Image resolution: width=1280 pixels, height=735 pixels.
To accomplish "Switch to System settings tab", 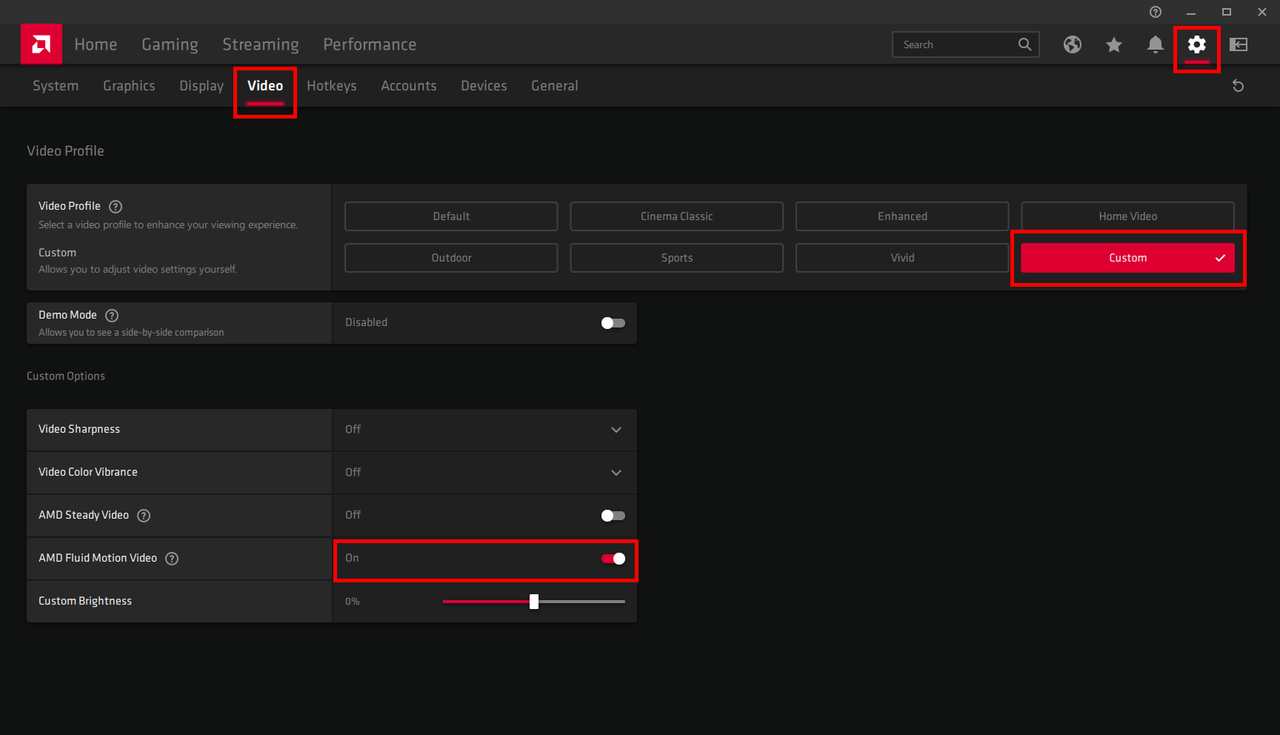I will [x=55, y=86].
